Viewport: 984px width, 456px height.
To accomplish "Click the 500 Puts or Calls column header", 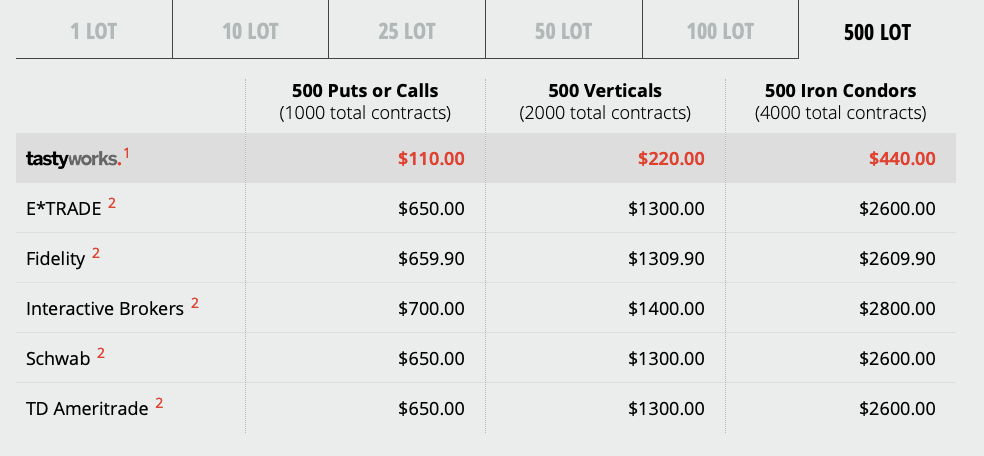I will 365,102.
